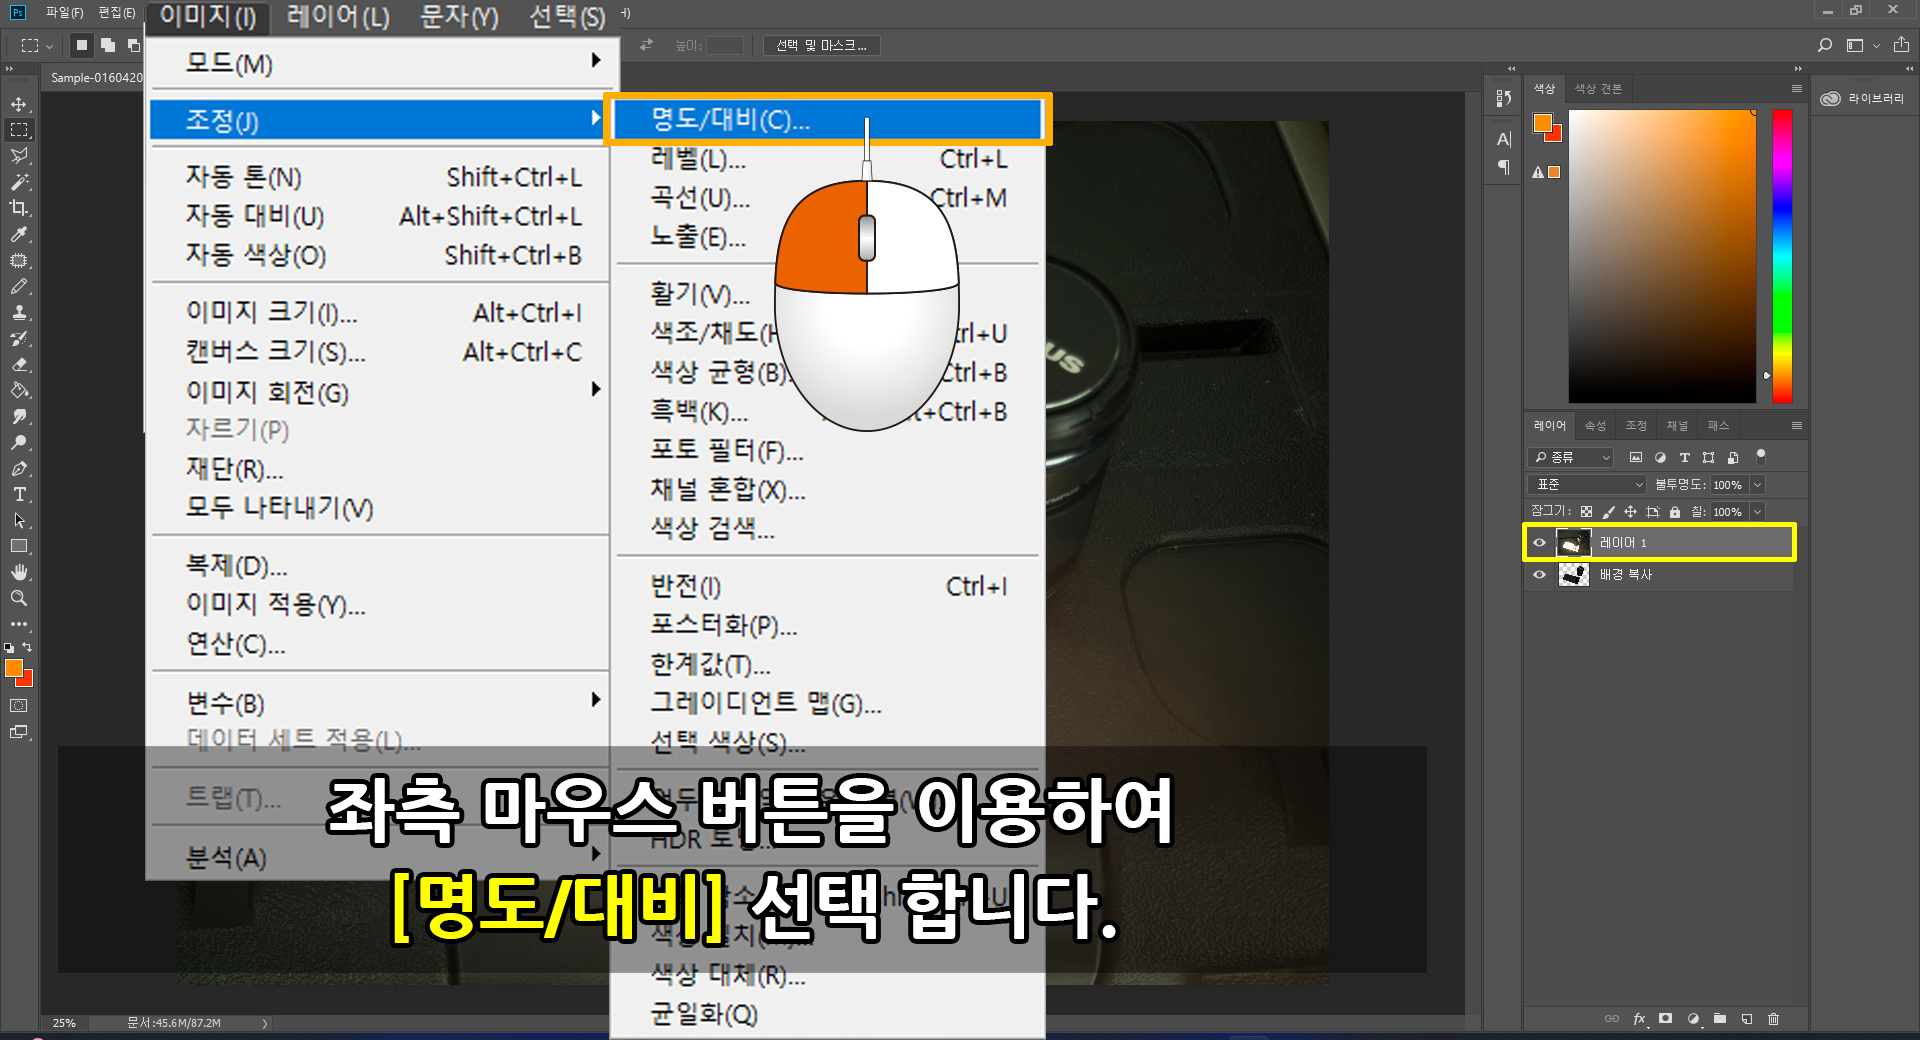Choose Add to selection mode in options bar
This screenshot has height=1040, width=1920.
[x=108, y=45]
